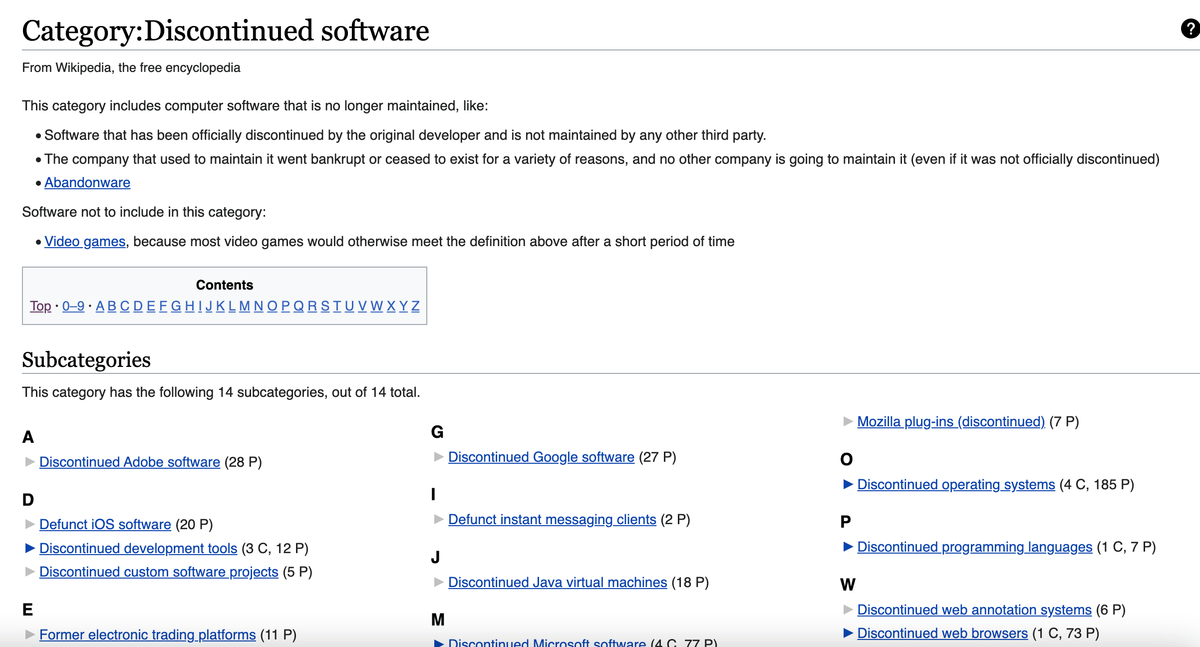Jump to letter P in Contents index

(x=286, y=305)
